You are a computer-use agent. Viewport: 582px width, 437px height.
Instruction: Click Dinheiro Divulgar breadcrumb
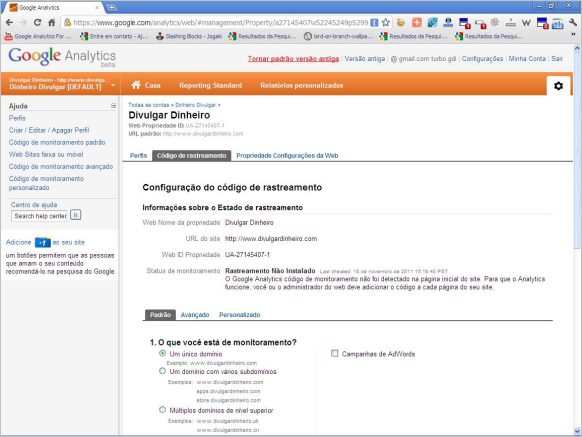[195, 105]
